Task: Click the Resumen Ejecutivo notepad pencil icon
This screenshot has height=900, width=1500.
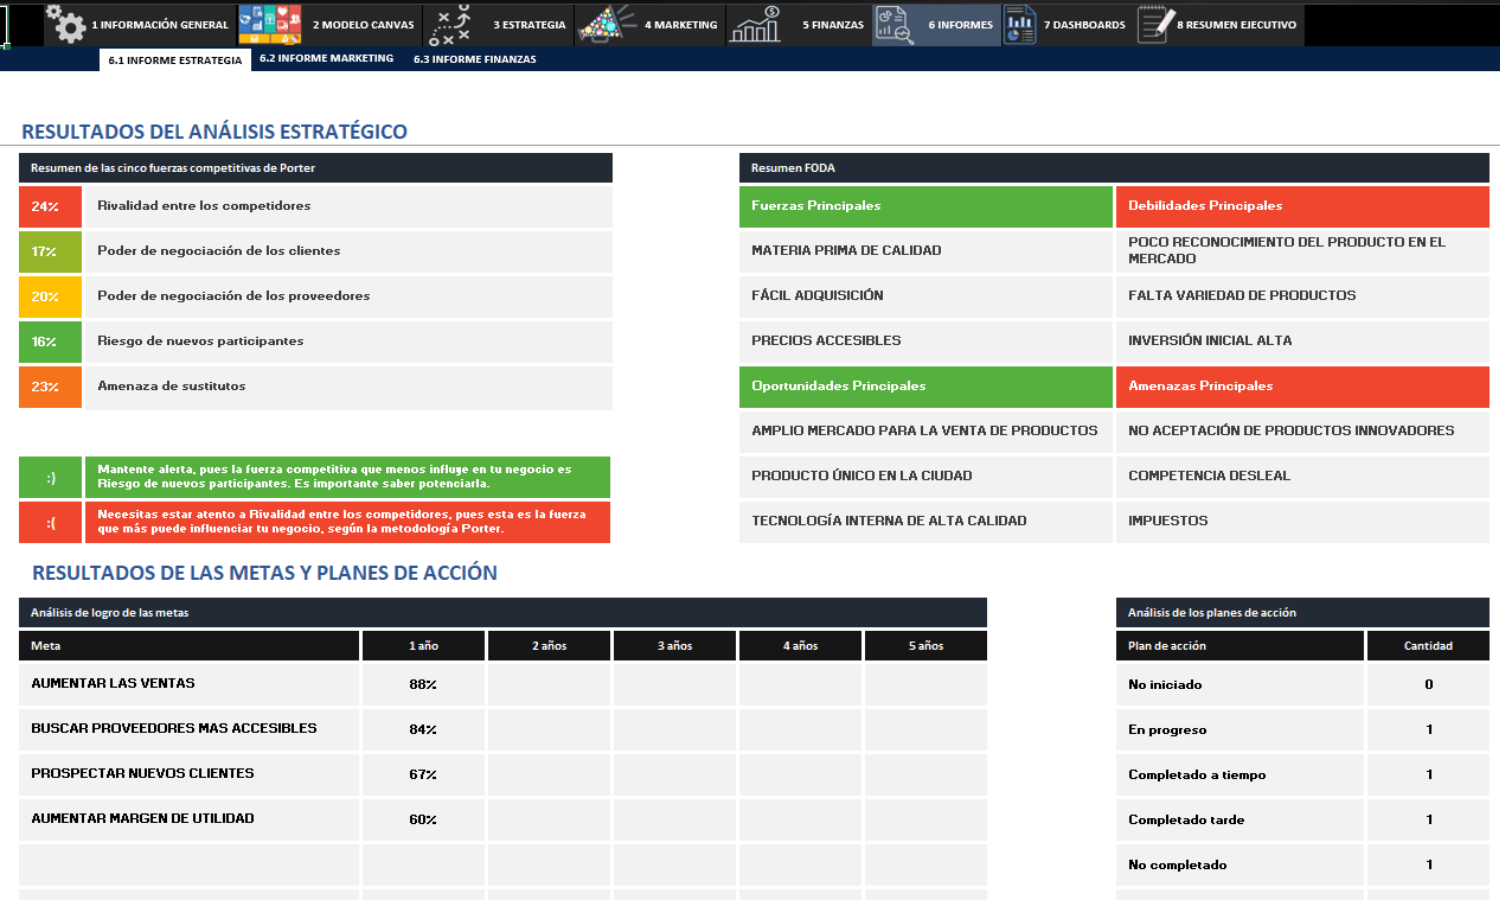Action: [1155, 24]
